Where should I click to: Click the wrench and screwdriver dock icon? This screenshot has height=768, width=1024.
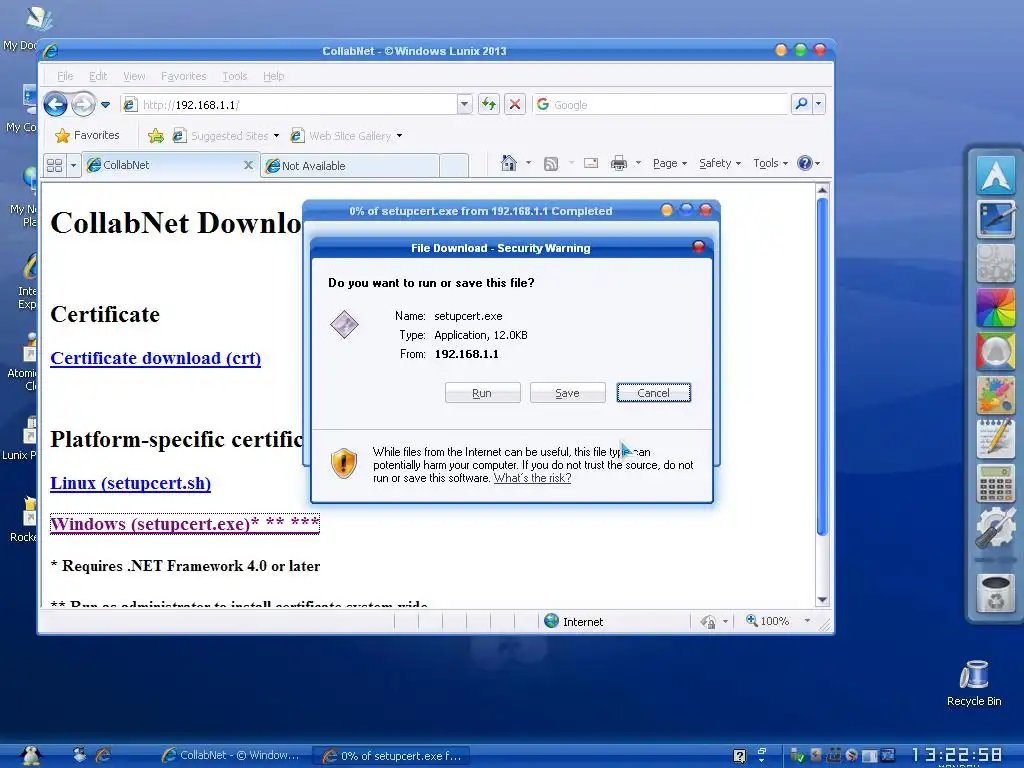pos(995,527)
